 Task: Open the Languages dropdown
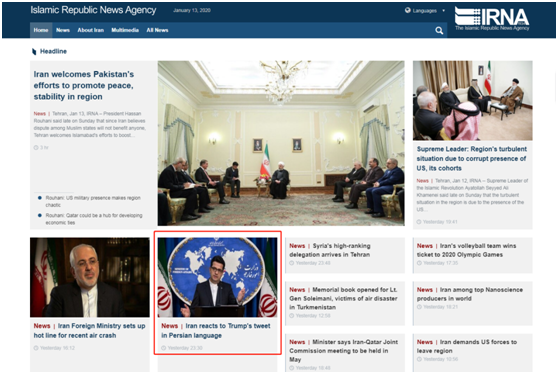pyautogui.click(x=425, y=11)
